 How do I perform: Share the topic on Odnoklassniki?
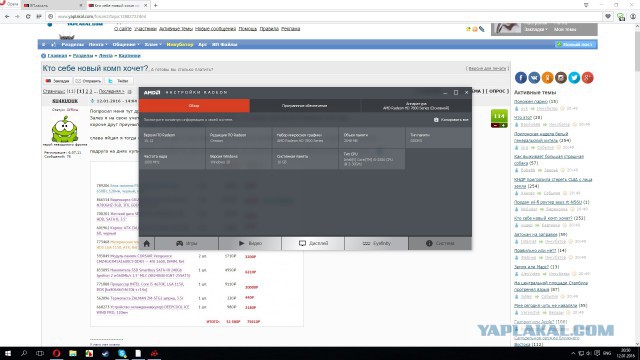(x=548, y=78)
